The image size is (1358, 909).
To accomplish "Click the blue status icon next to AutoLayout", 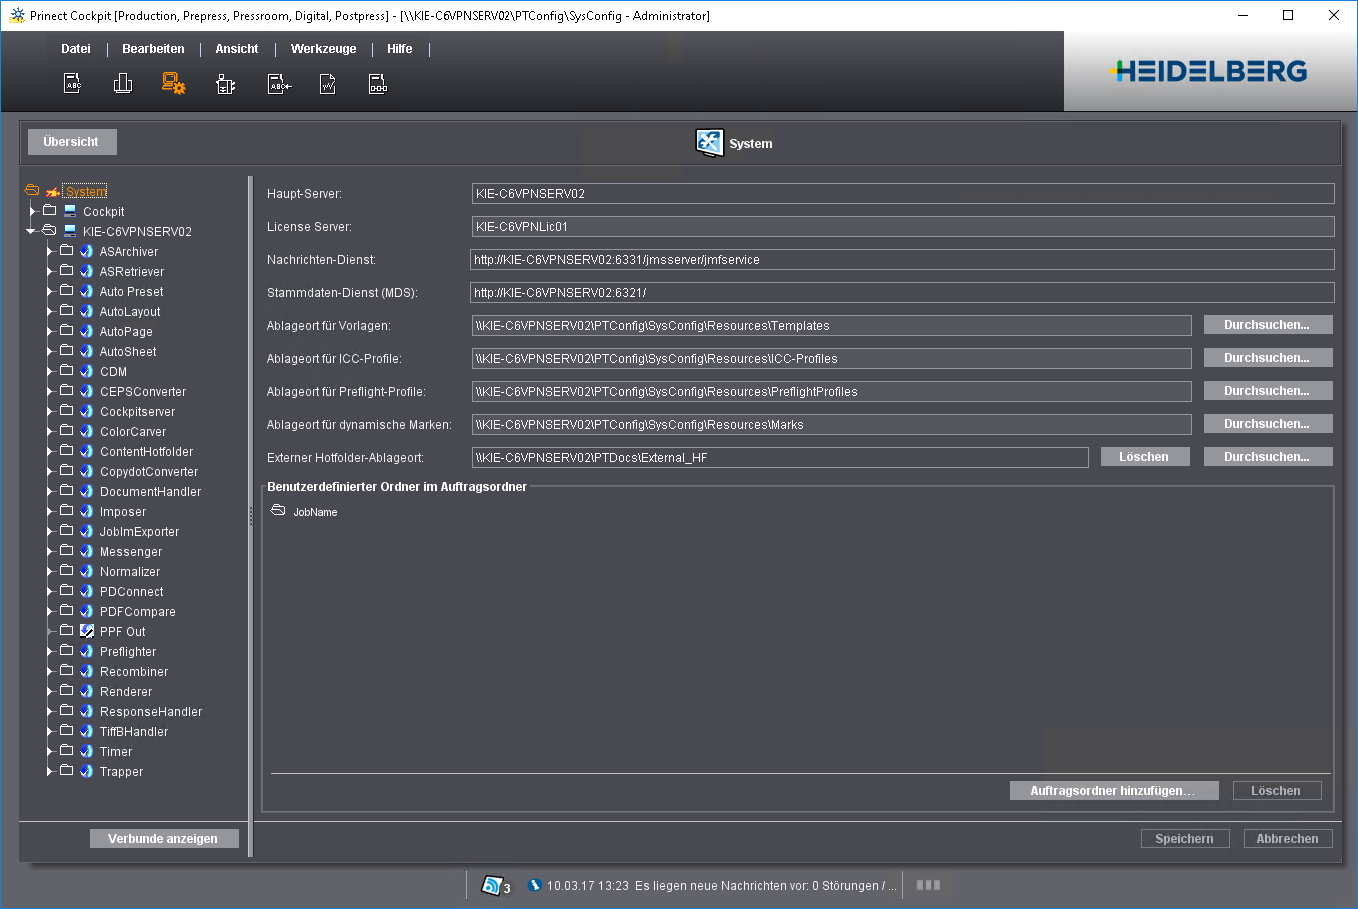I will pos(87,311).
